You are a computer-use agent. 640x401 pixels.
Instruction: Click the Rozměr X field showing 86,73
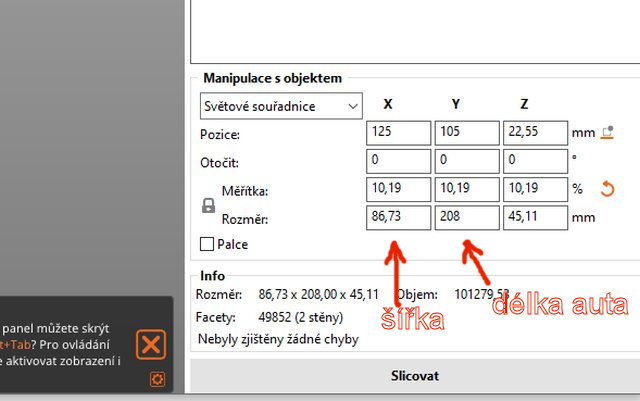click(x=398, y=217)
